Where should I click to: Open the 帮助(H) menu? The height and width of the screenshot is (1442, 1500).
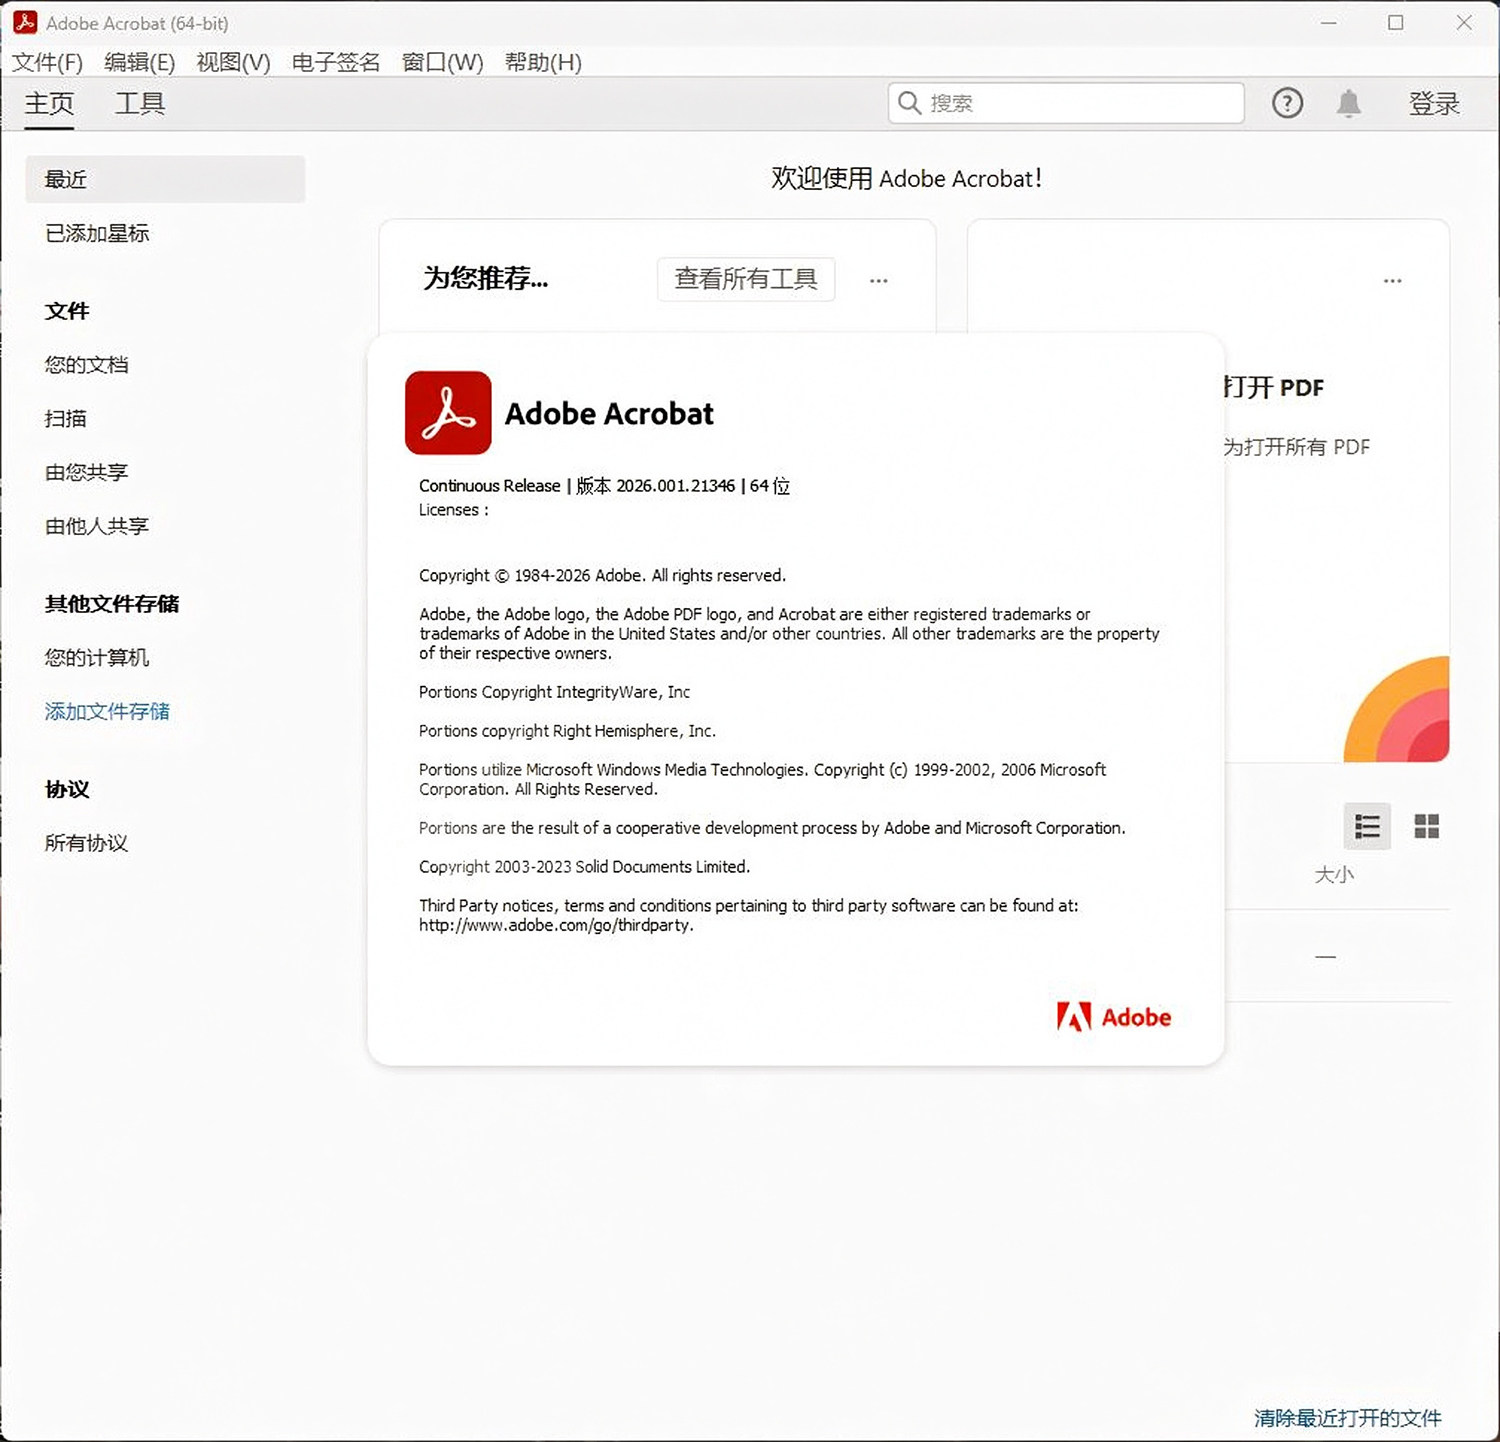click(x=543, y=62)
